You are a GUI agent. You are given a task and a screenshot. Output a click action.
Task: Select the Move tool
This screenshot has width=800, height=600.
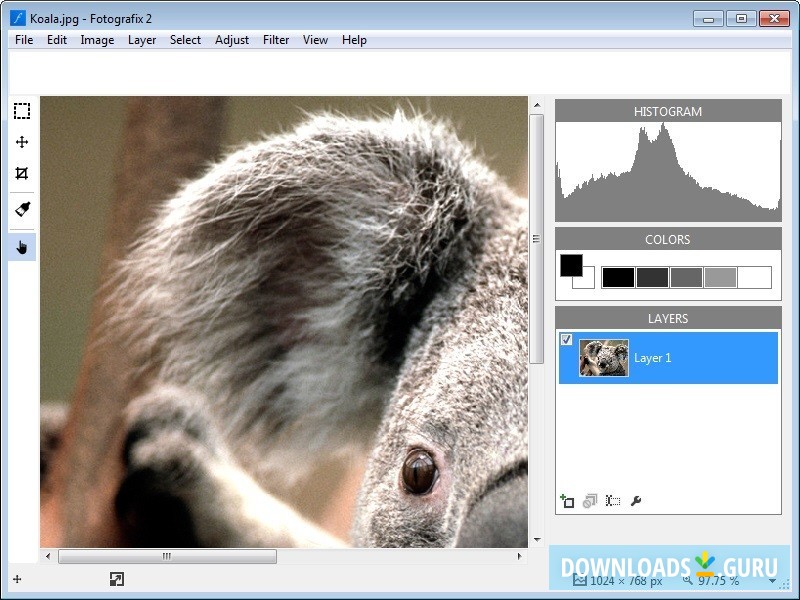[x=21, y=142]
